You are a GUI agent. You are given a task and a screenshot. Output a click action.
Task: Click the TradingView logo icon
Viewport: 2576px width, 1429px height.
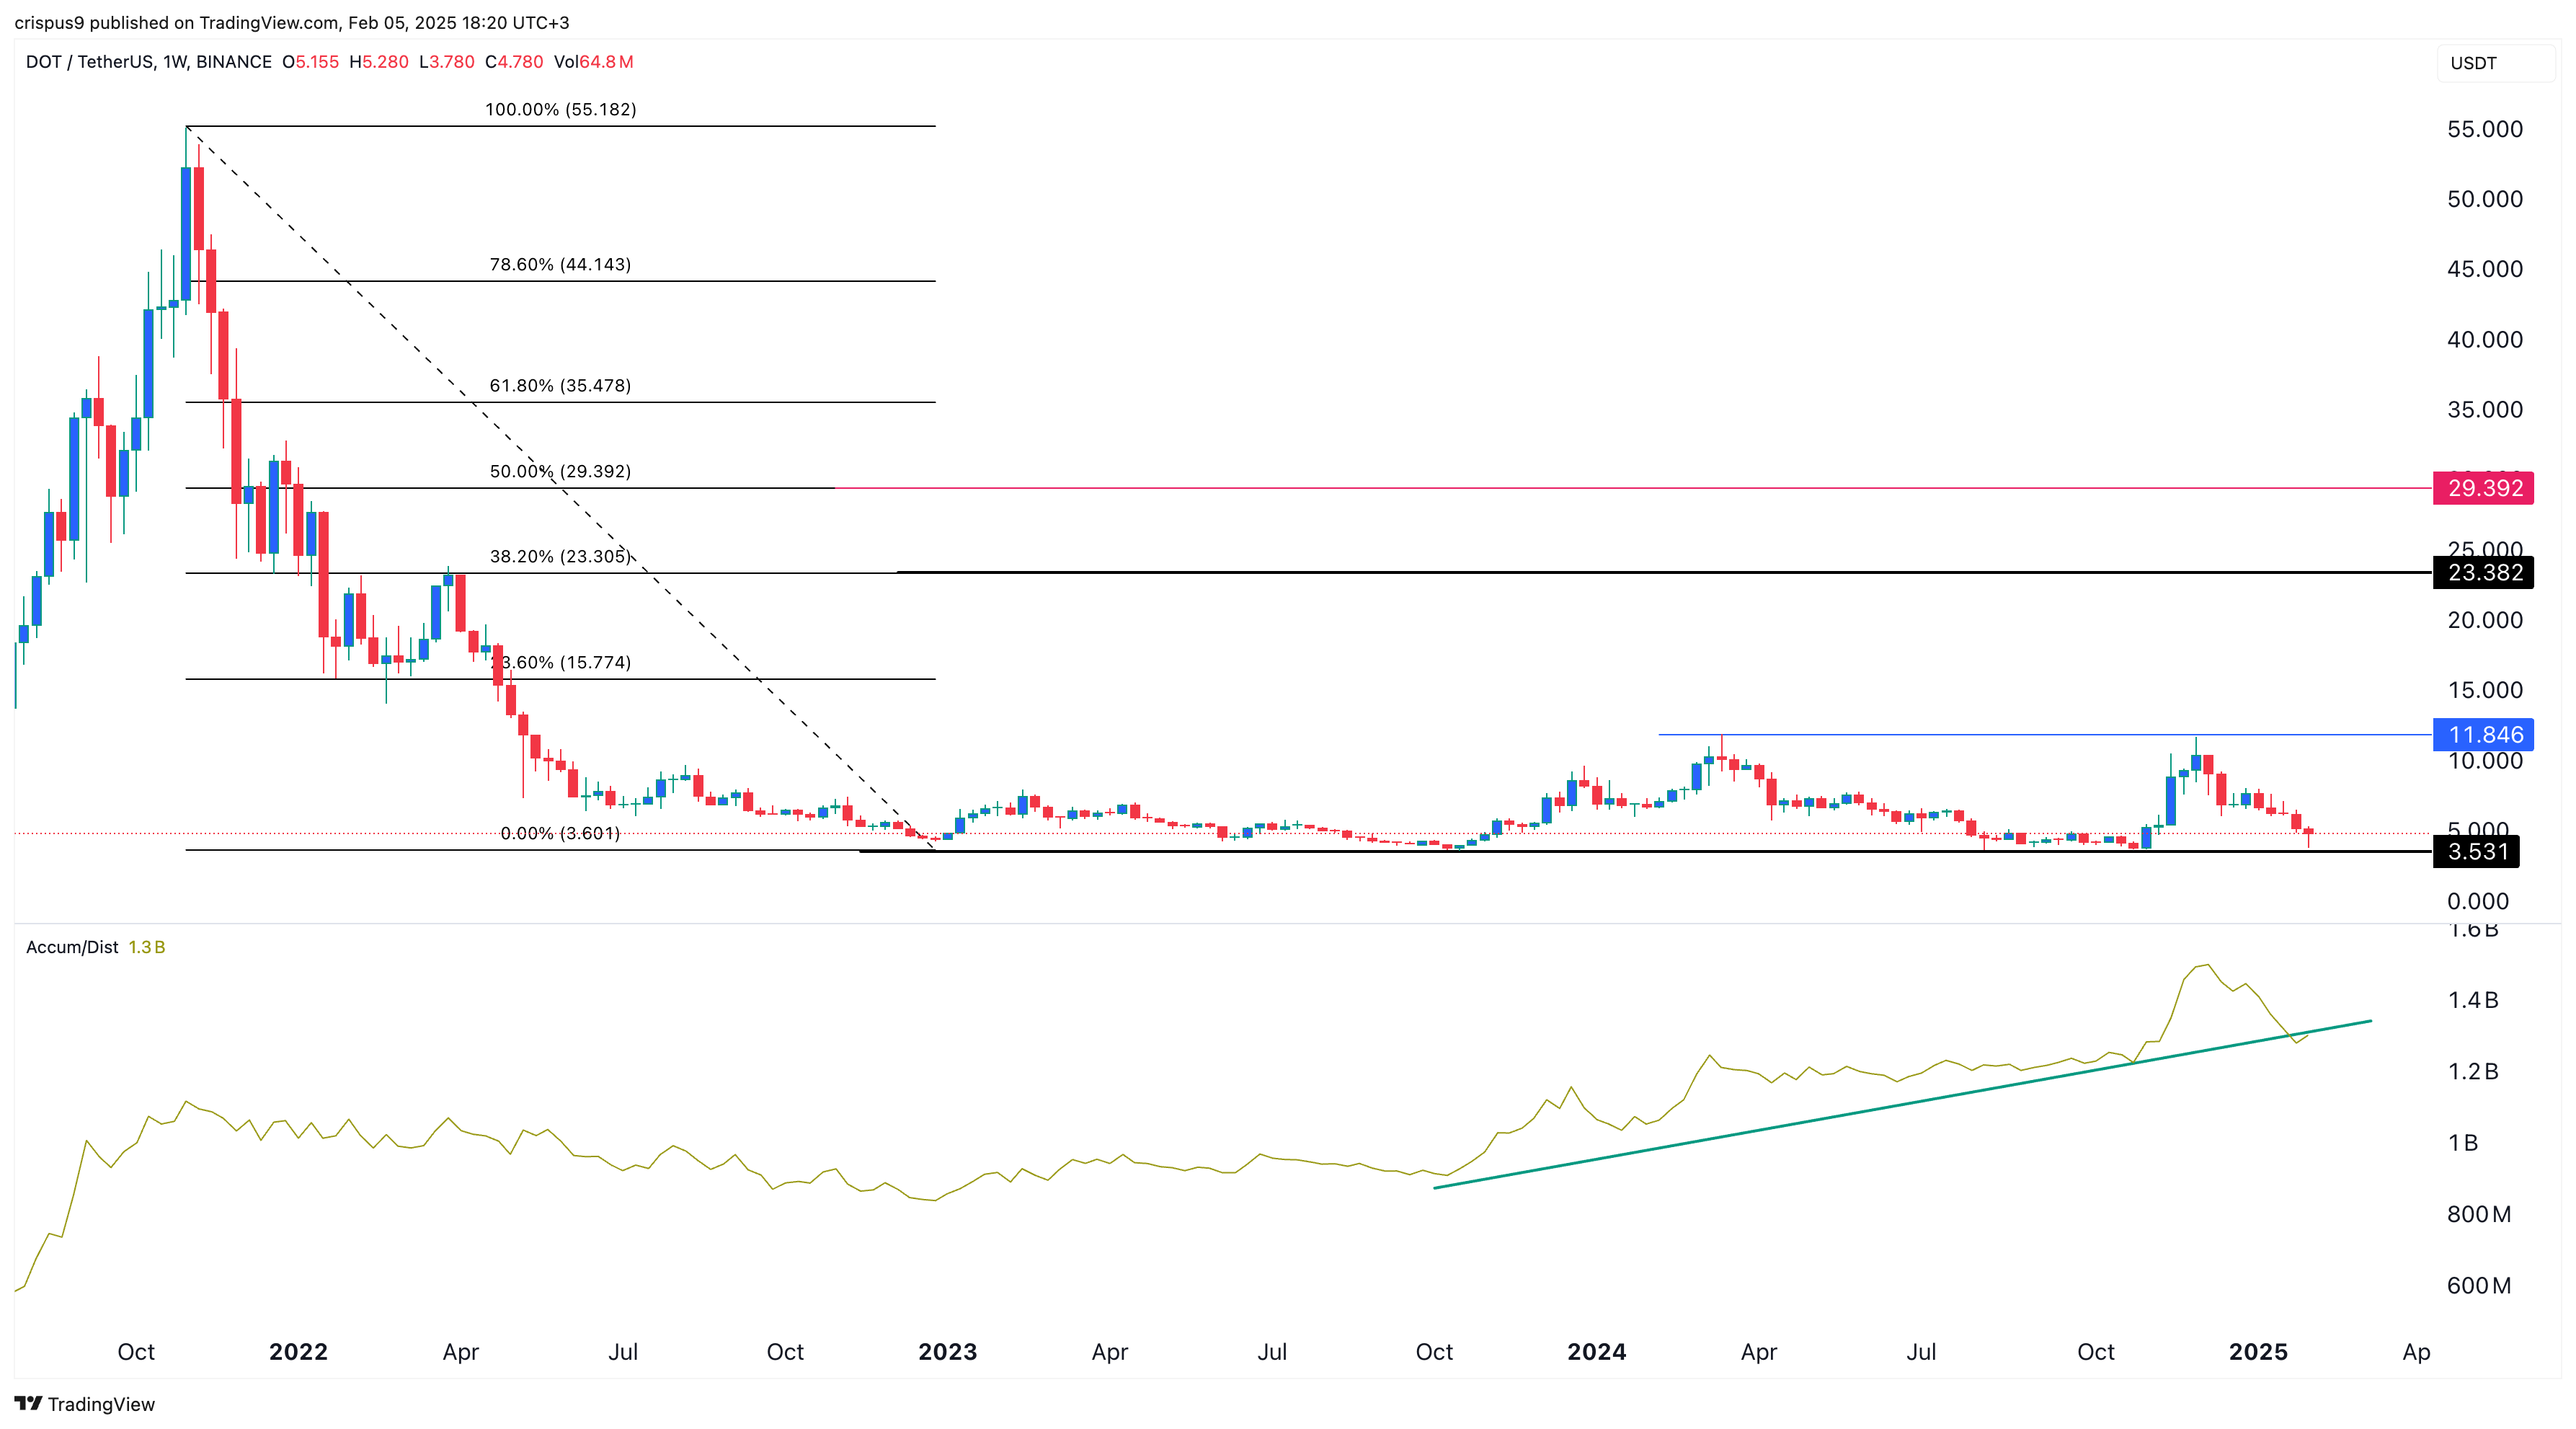click(x=28, y=1403)
